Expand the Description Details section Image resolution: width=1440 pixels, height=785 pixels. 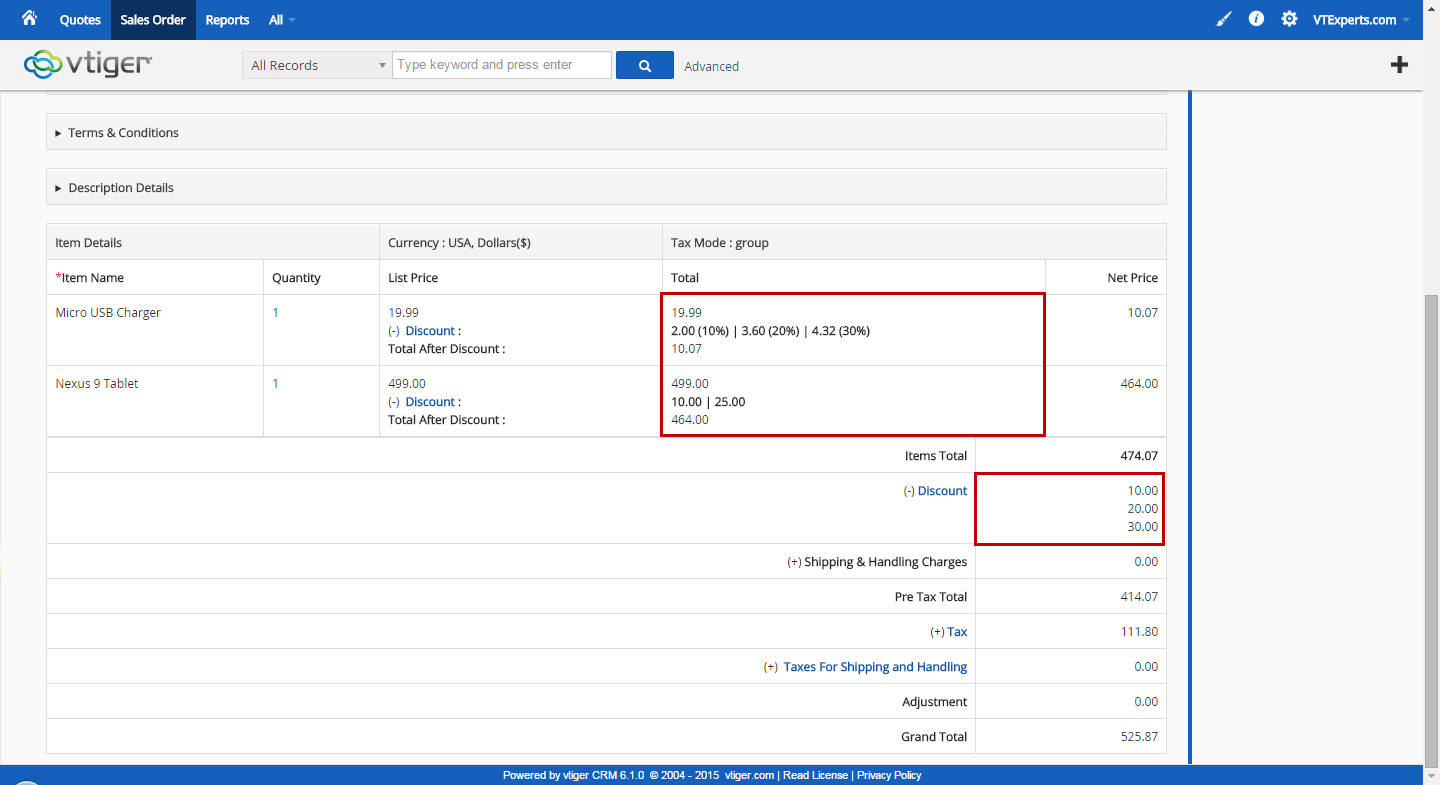pyautogui.click(x=606, y=187)
